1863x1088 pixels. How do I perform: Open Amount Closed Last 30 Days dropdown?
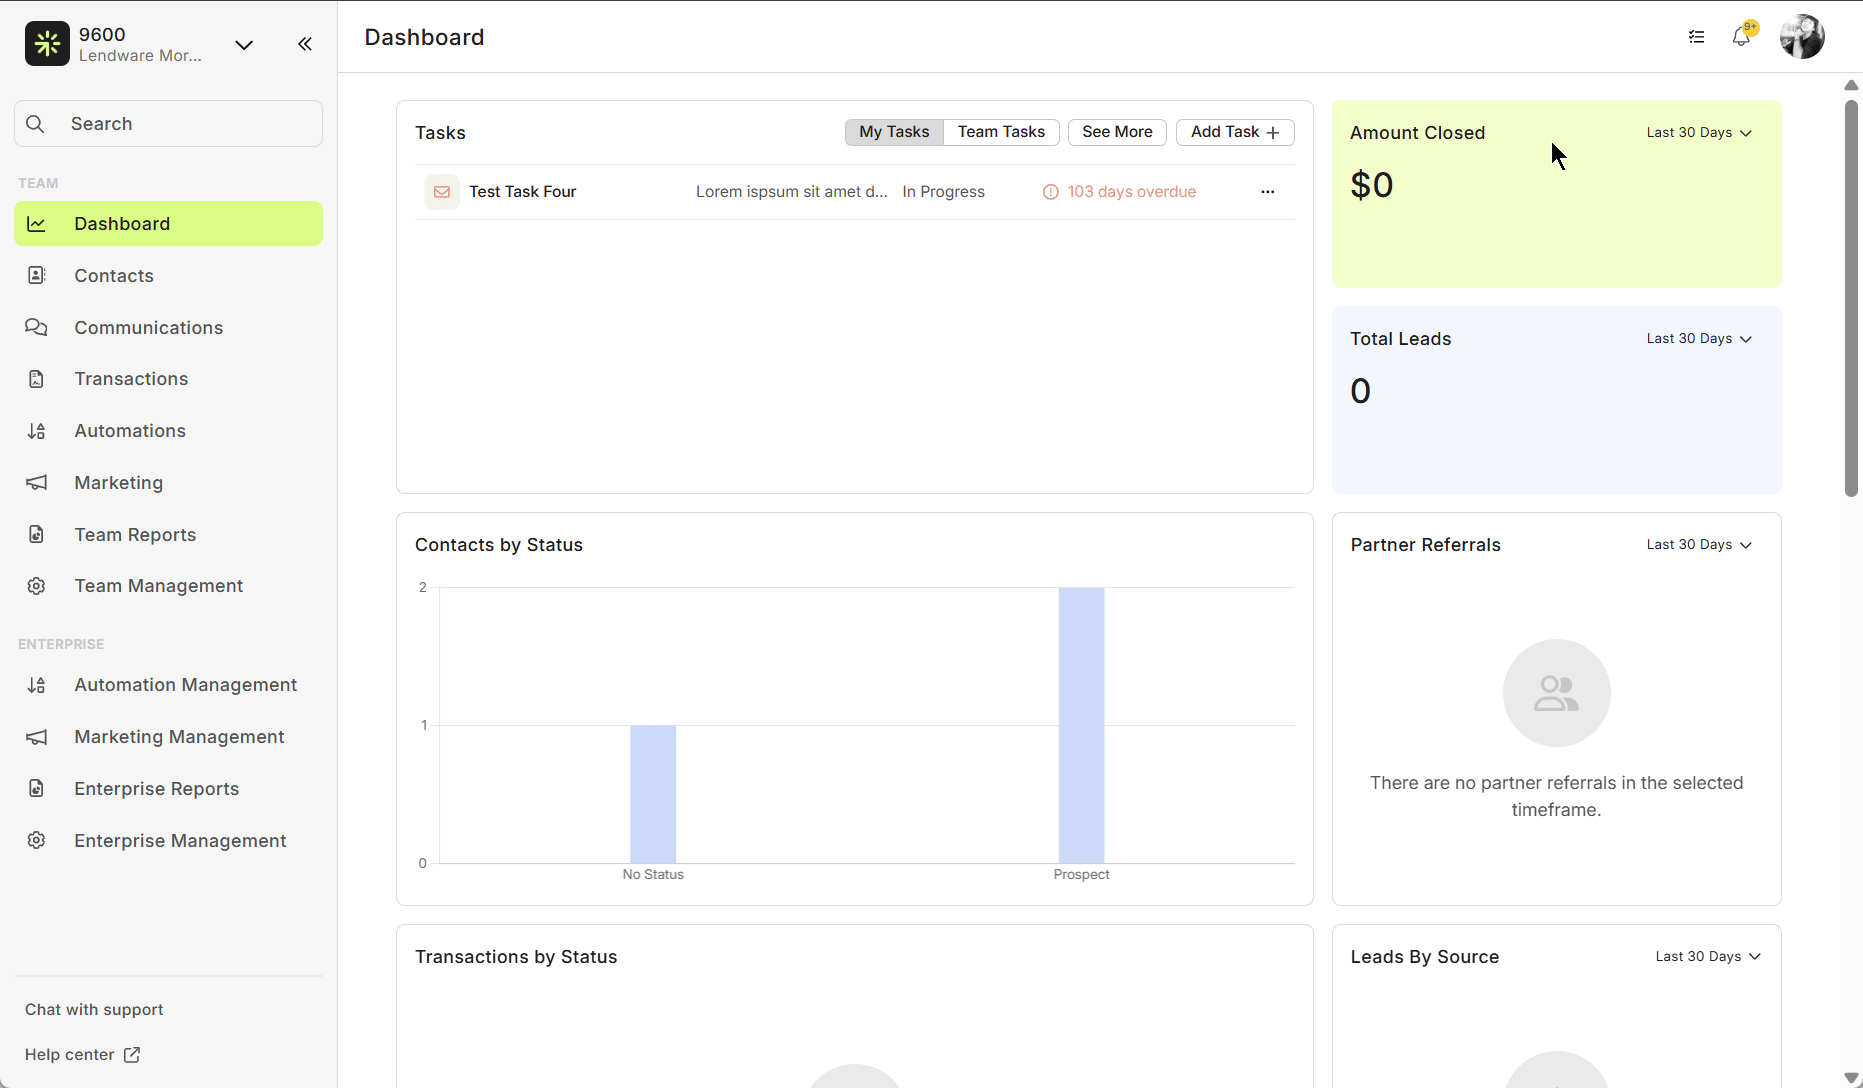pos(1699,133)
